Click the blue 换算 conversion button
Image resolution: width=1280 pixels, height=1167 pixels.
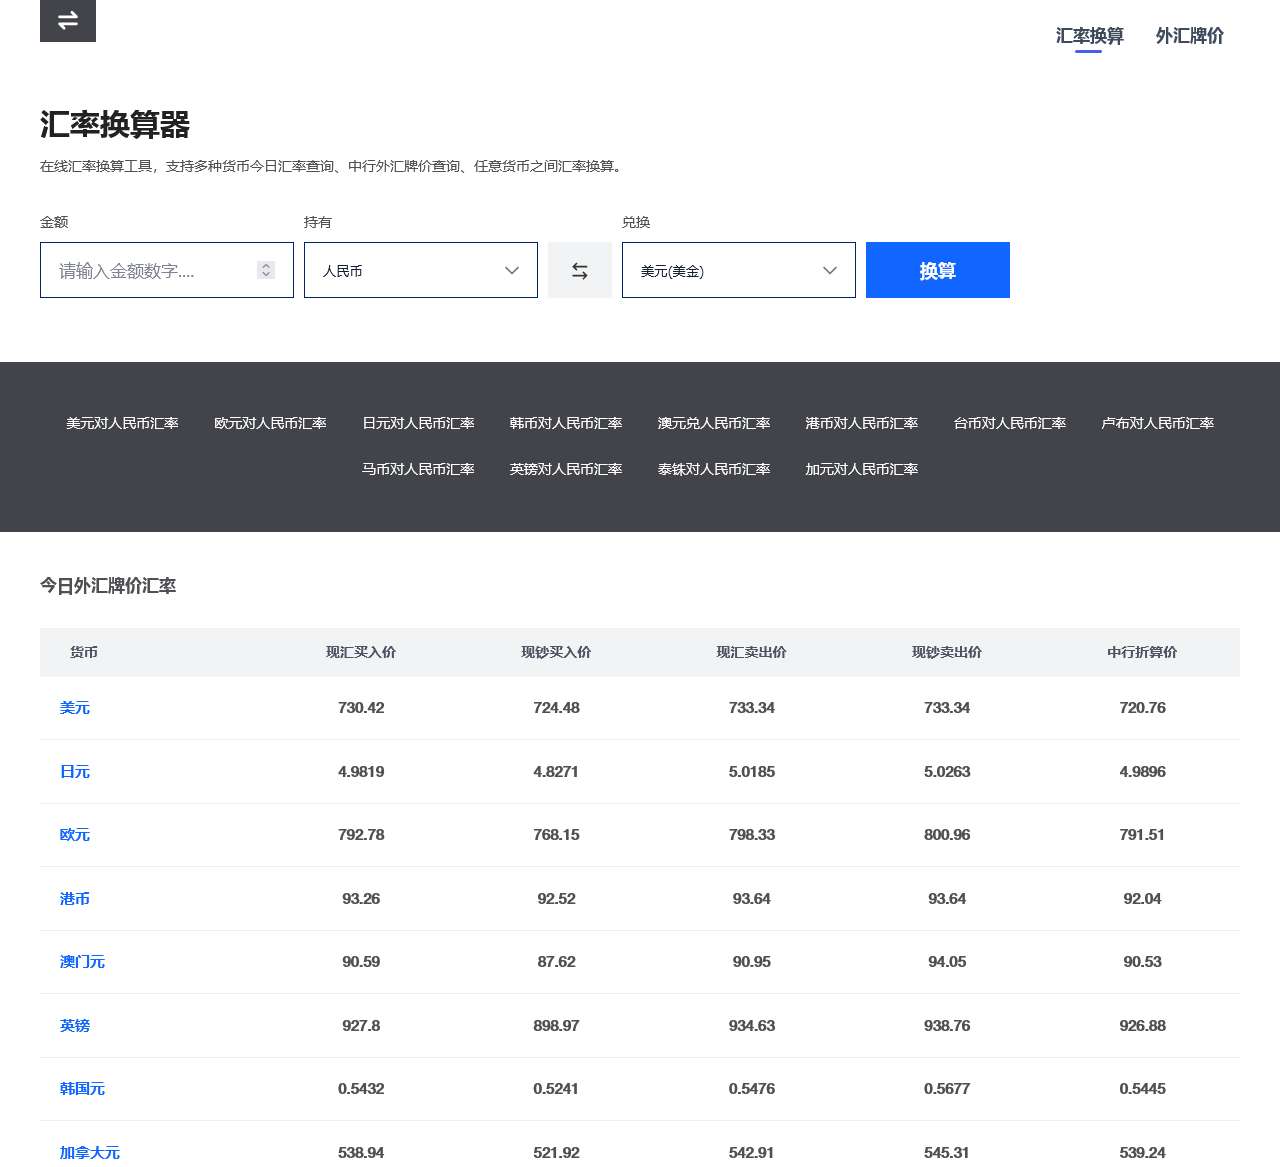pos(937,269)
